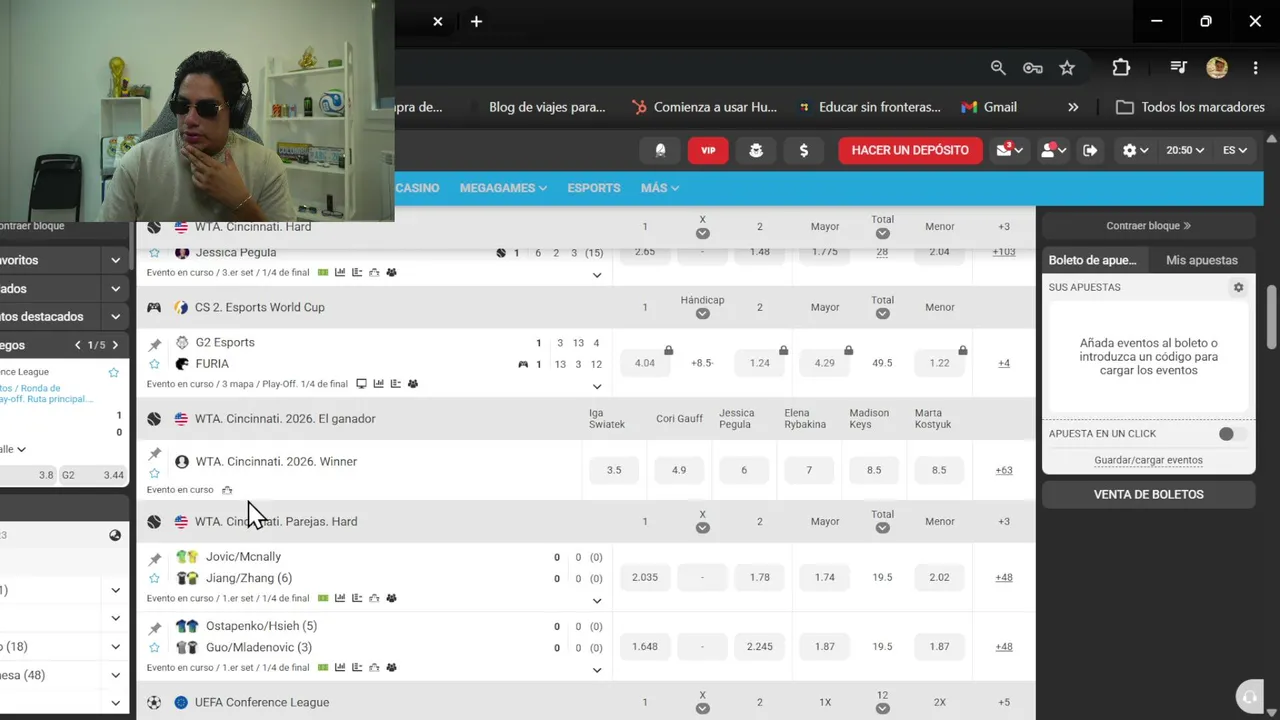This screenshot has width=1280, height=720.
Task: Switch to the Mis apuestas tab
Action: pyautogui.click(x=1202, y=260)
